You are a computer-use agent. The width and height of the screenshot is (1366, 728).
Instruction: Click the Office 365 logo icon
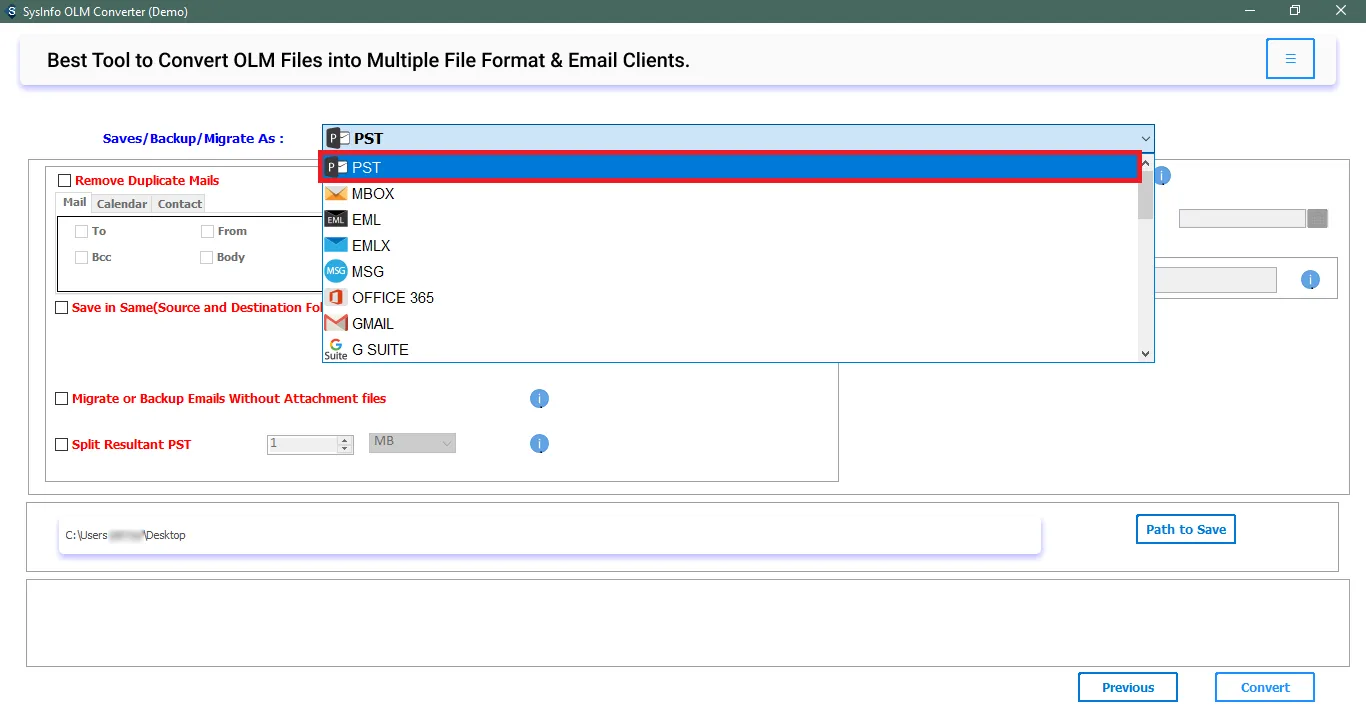[336, 298]
